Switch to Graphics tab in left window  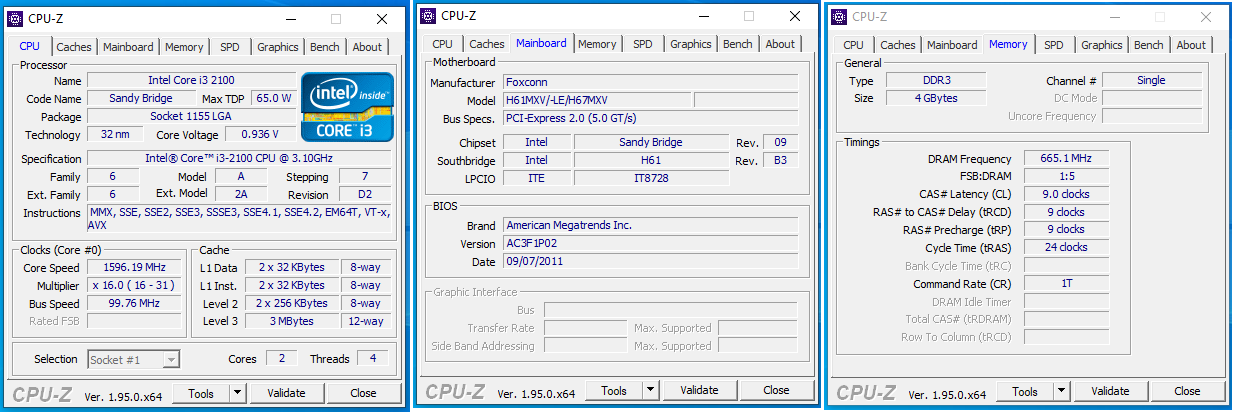coord(277,47)
